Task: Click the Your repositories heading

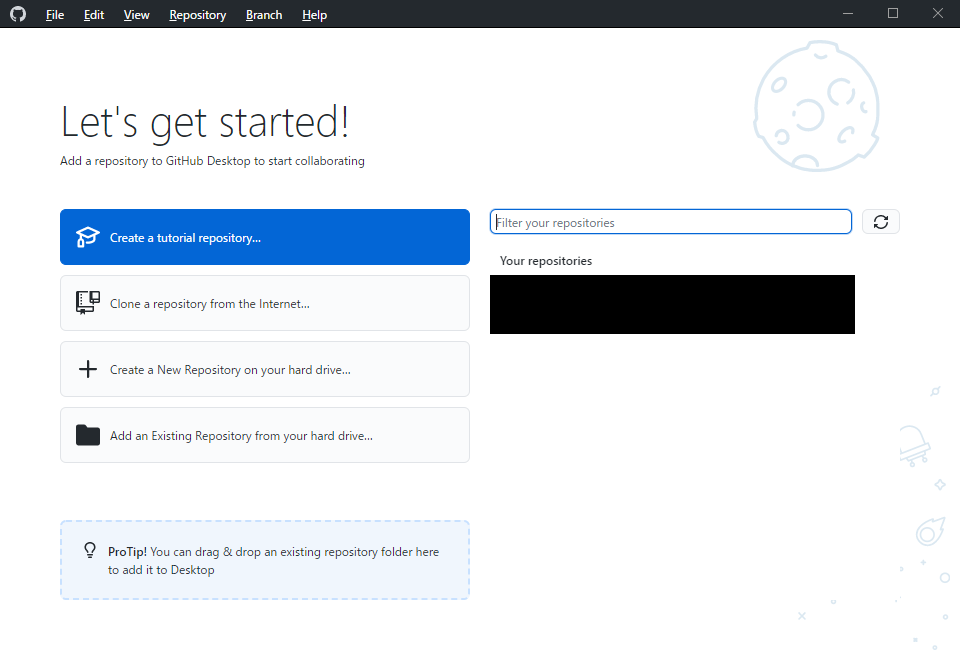Action: pos(546,261)
